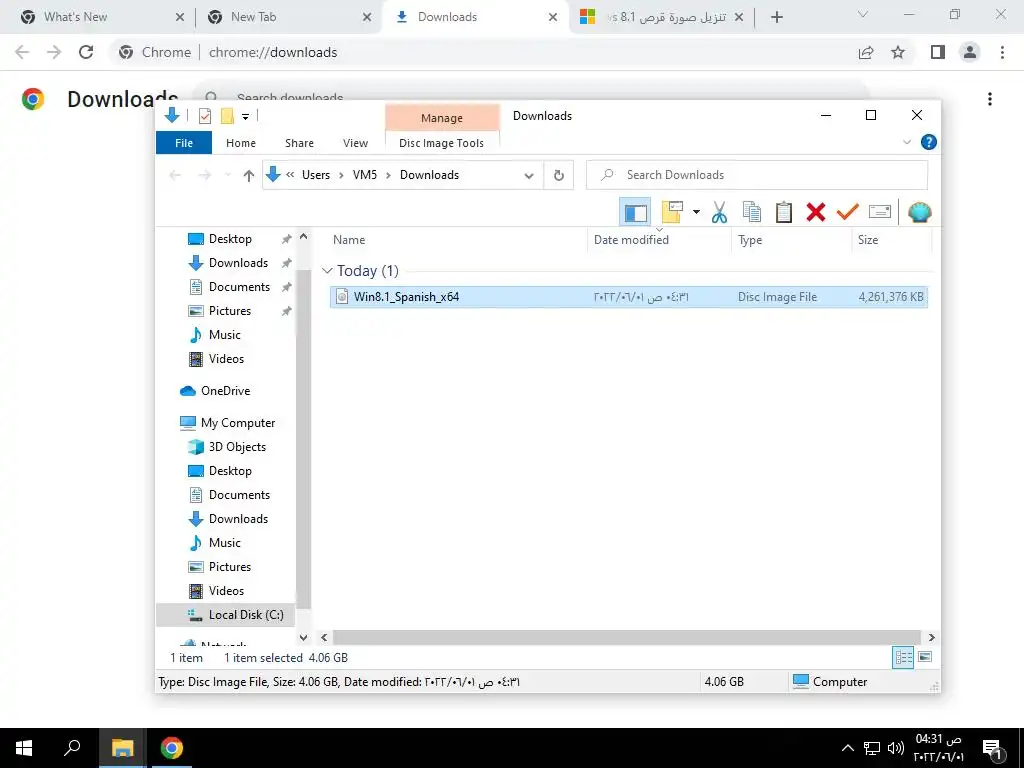Switch to the Home ribbon tab
The width and height of the screenshot is (1024, 768).
(x=241, y=143)
